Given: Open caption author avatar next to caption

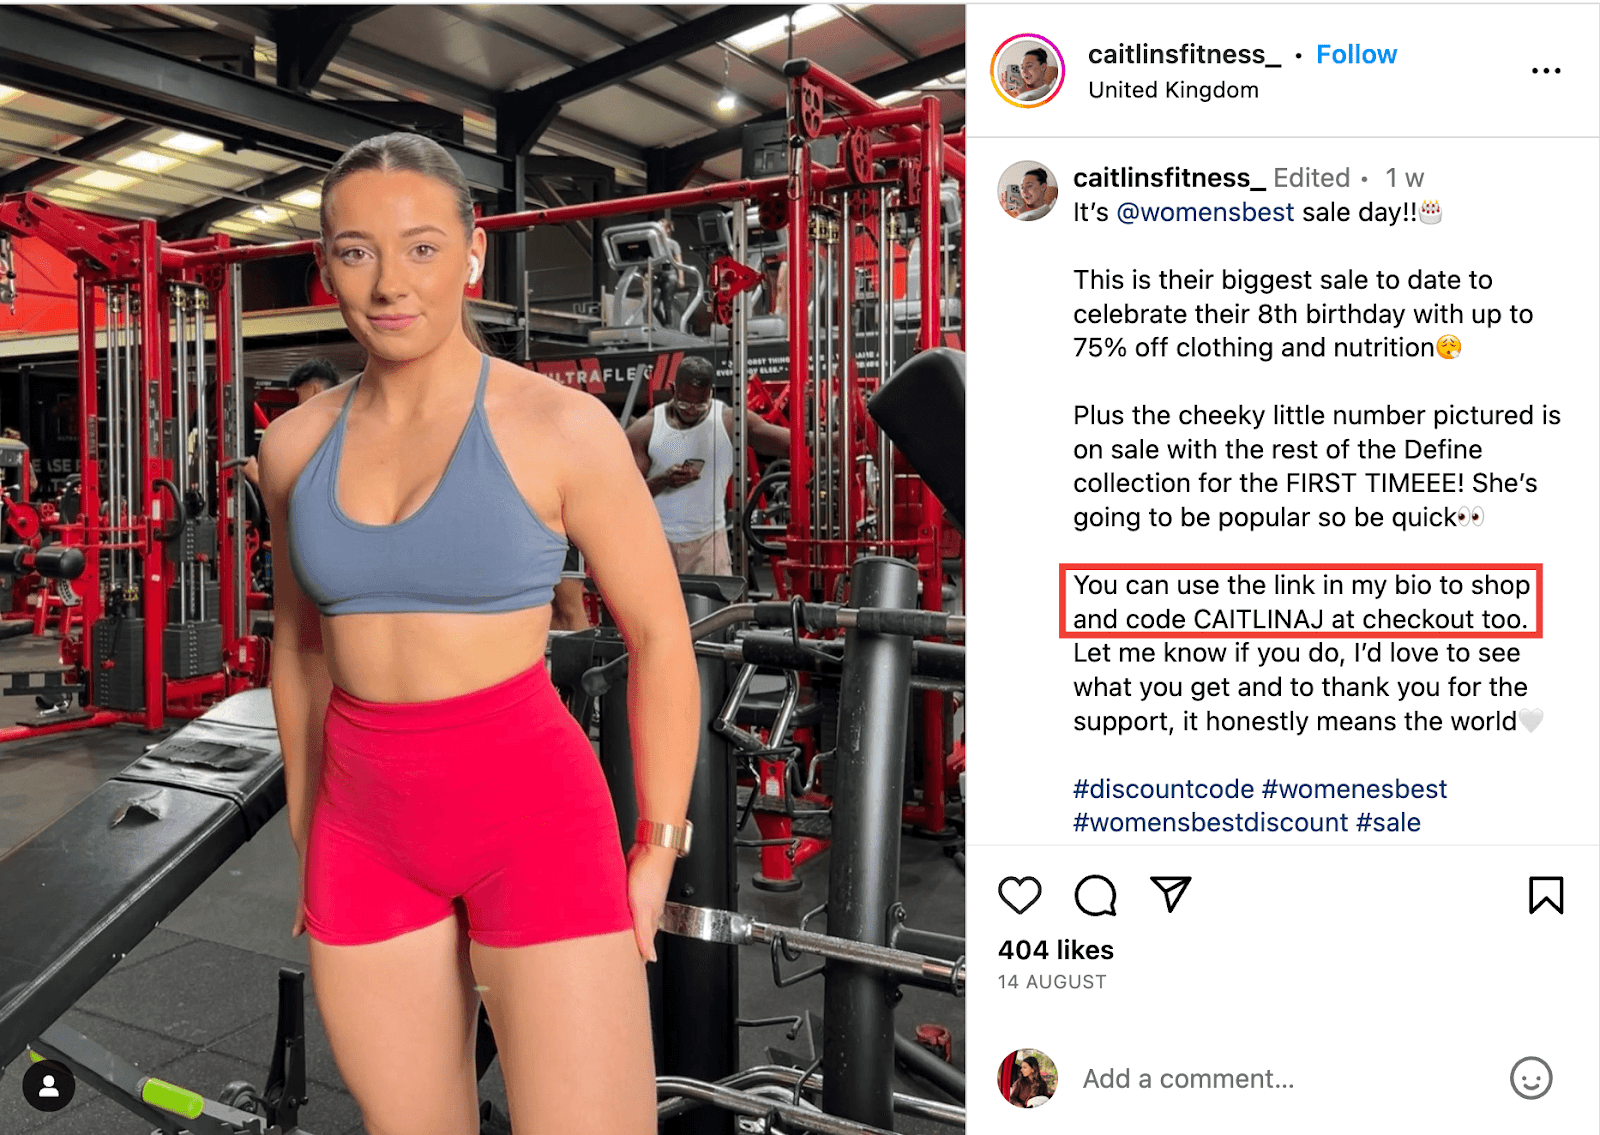Looking at the screenshot, I should (1028, 190).
